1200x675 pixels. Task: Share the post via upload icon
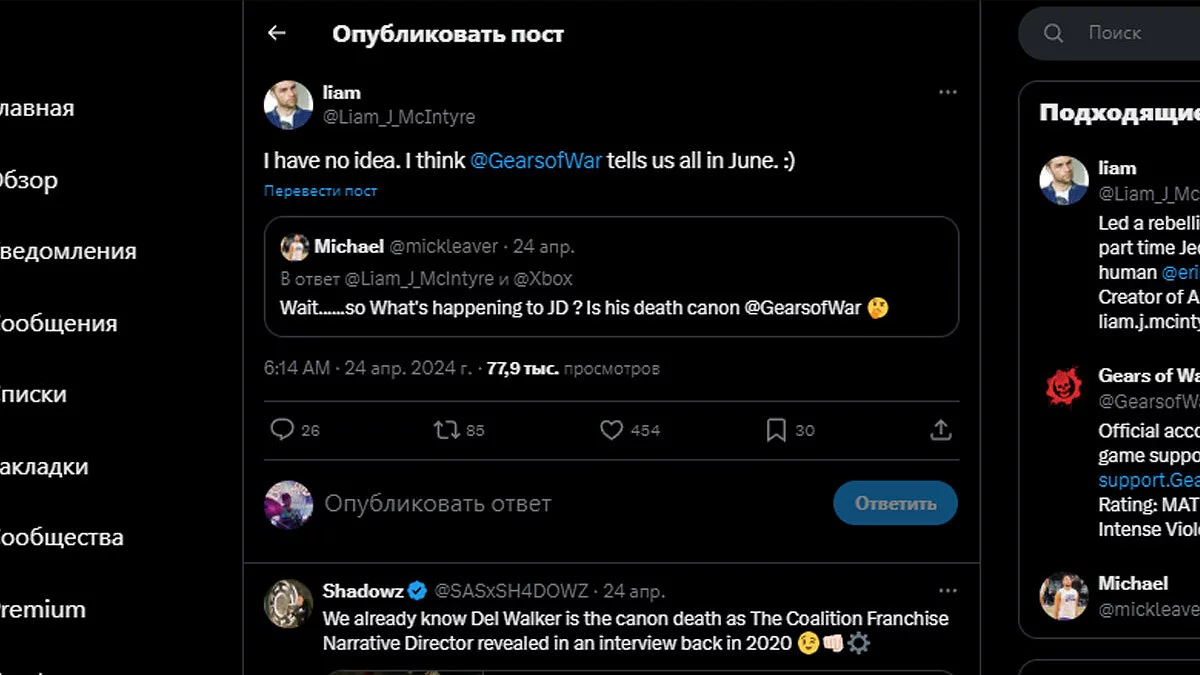tap(940, 430)
